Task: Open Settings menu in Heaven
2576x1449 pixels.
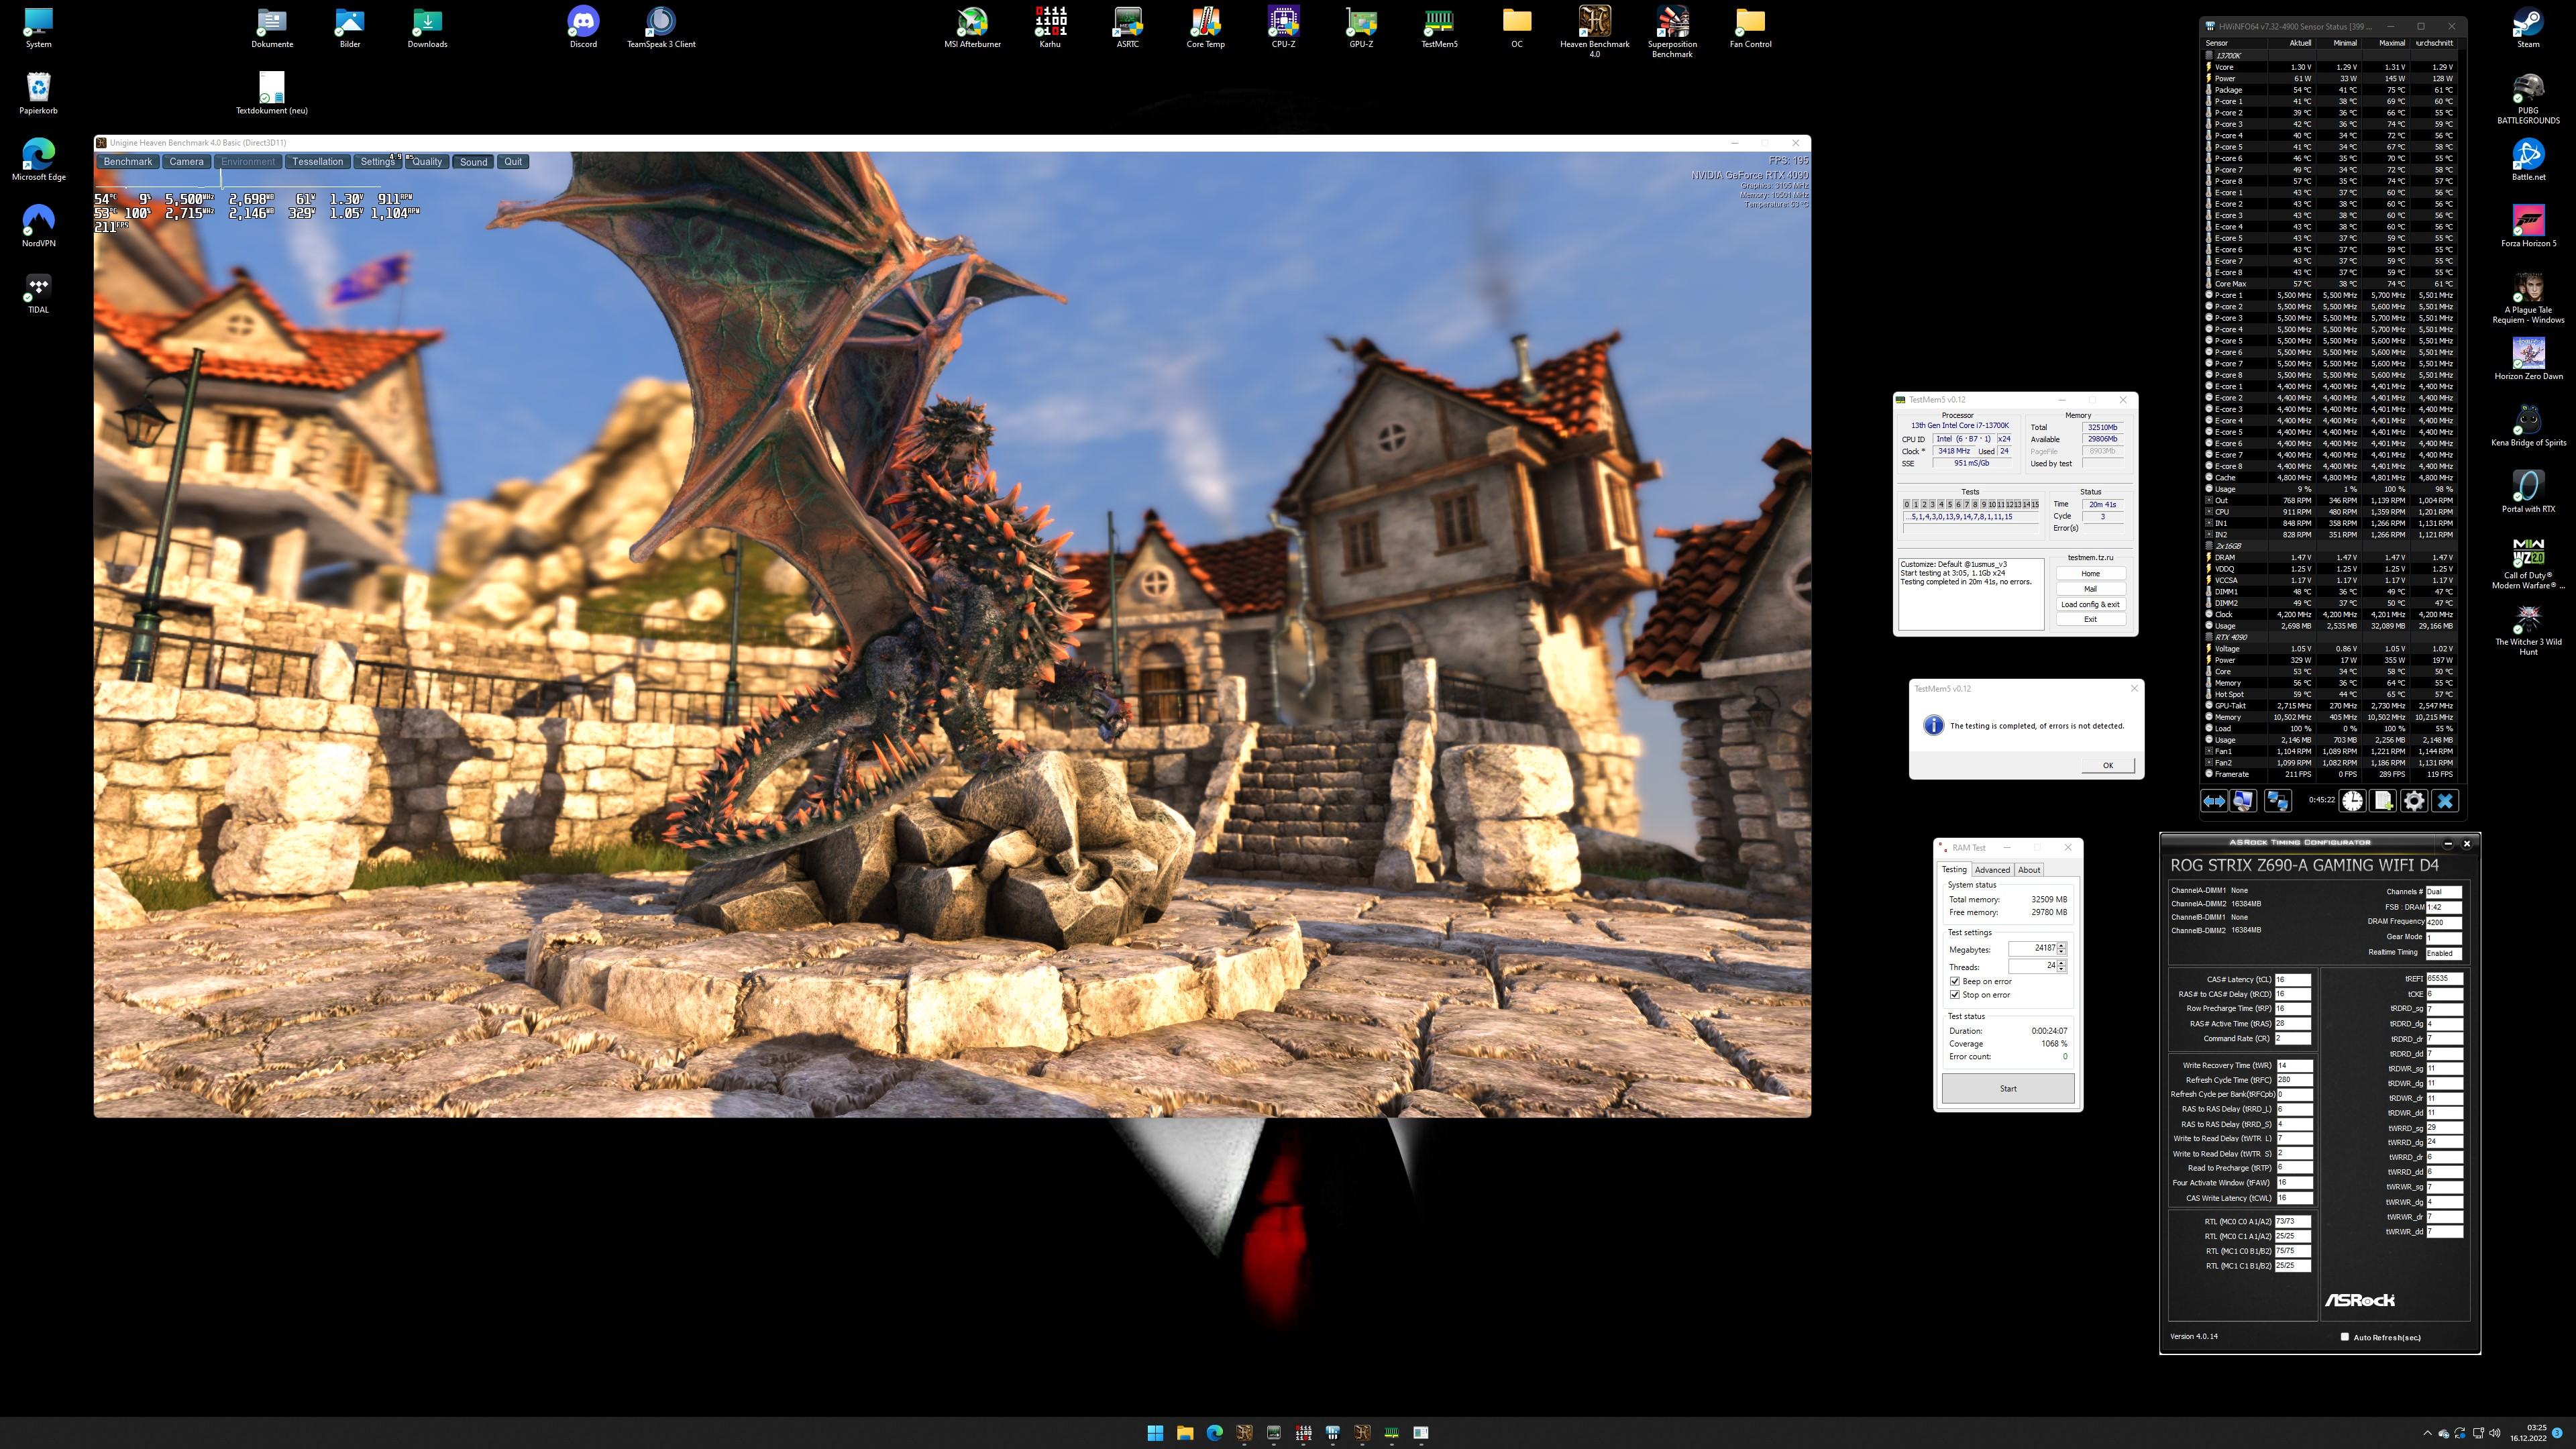Action: [377, 162]
